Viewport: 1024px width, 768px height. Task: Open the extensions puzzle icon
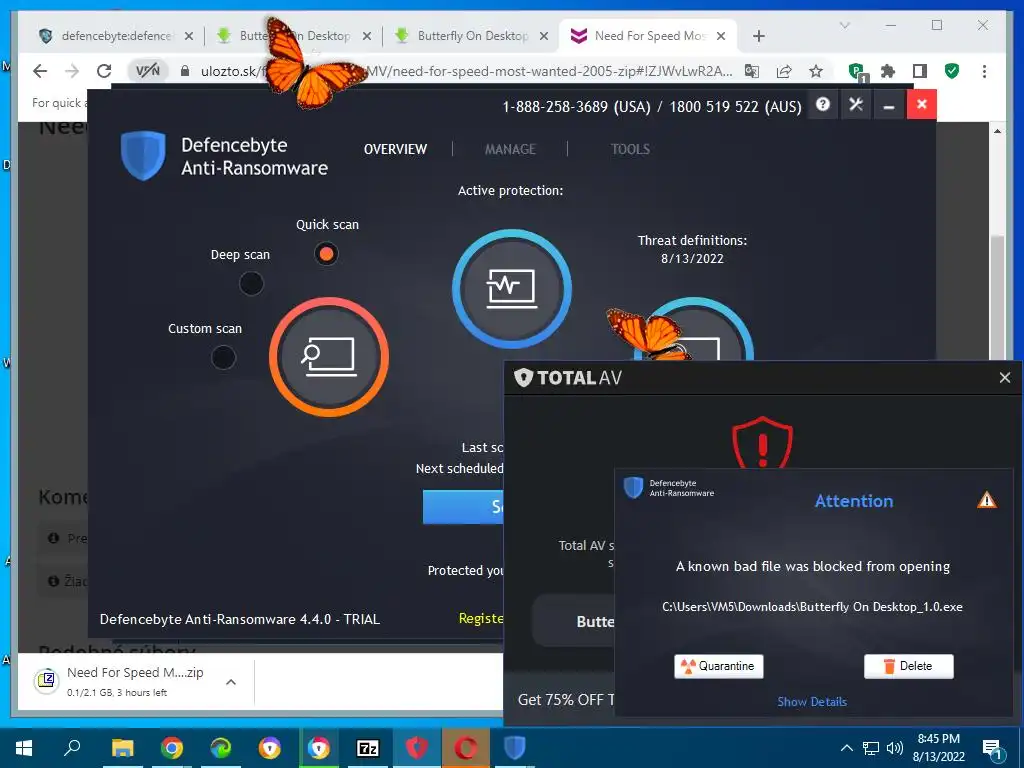point(888,71)
